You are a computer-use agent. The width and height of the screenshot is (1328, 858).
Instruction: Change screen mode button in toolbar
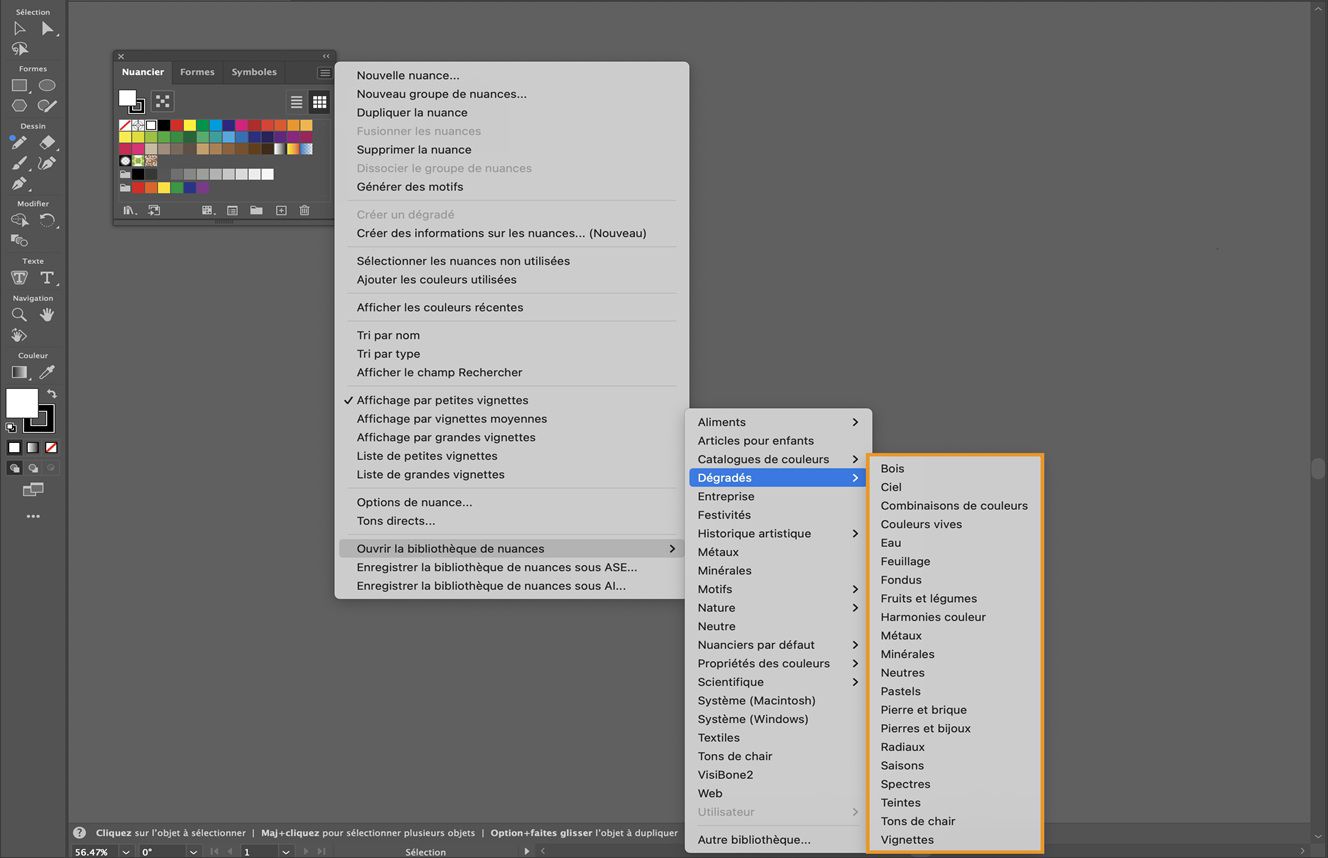click(x=33, y=489)
